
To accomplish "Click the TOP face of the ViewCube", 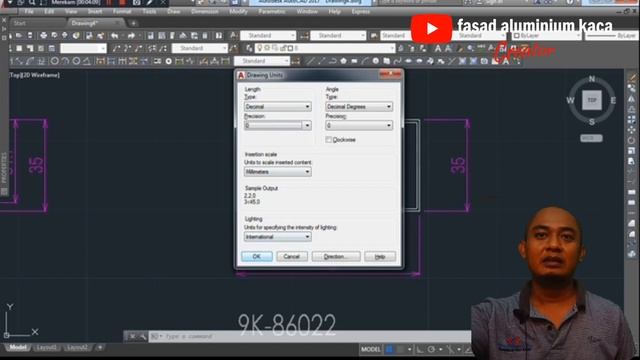I will coord(592,100).
